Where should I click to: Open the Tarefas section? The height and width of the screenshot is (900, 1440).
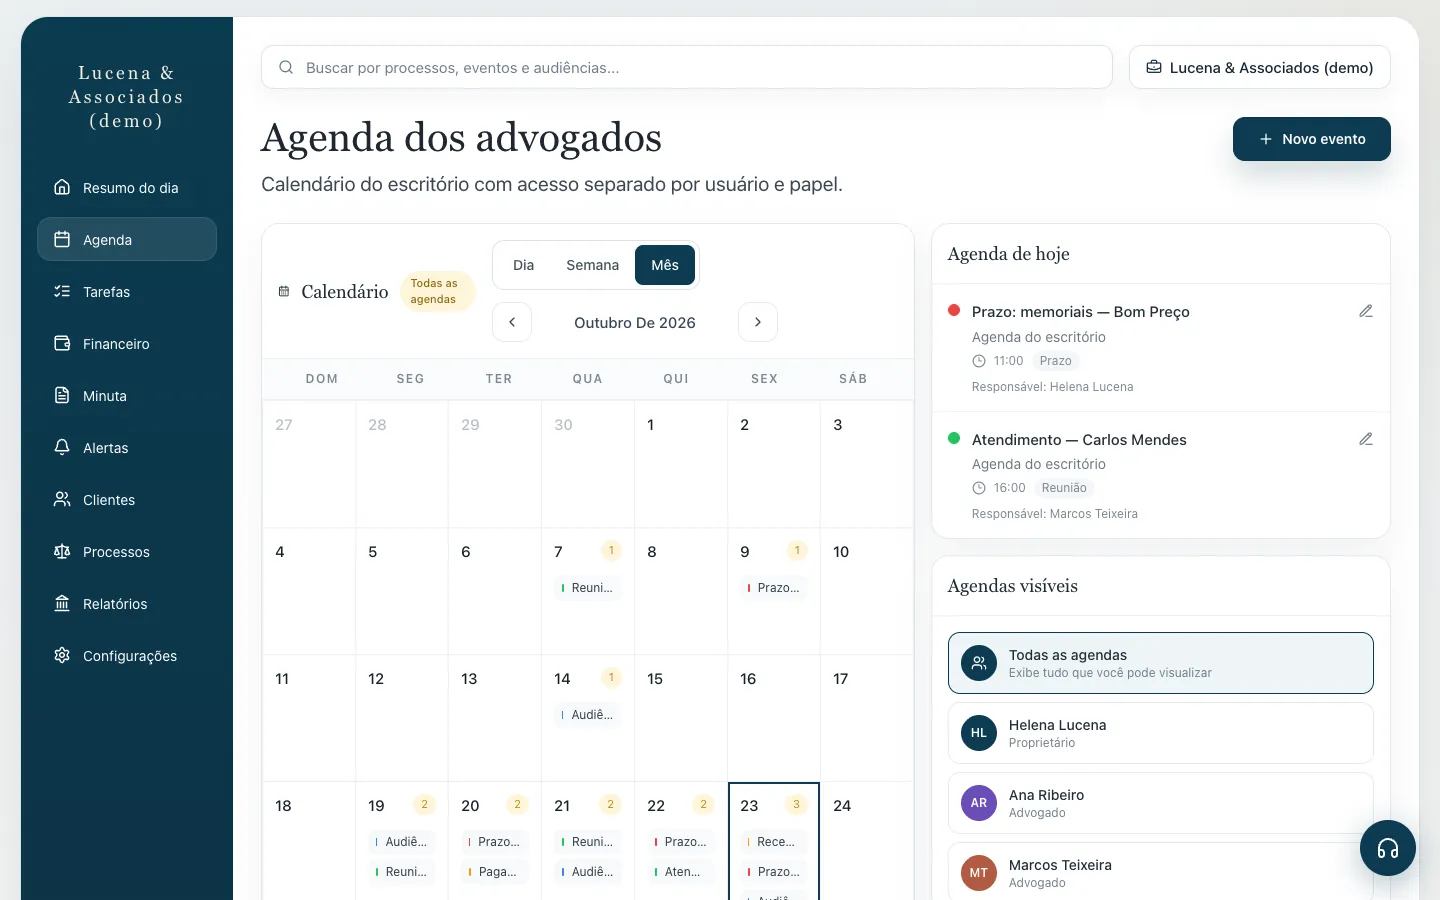tap(127, 292)
